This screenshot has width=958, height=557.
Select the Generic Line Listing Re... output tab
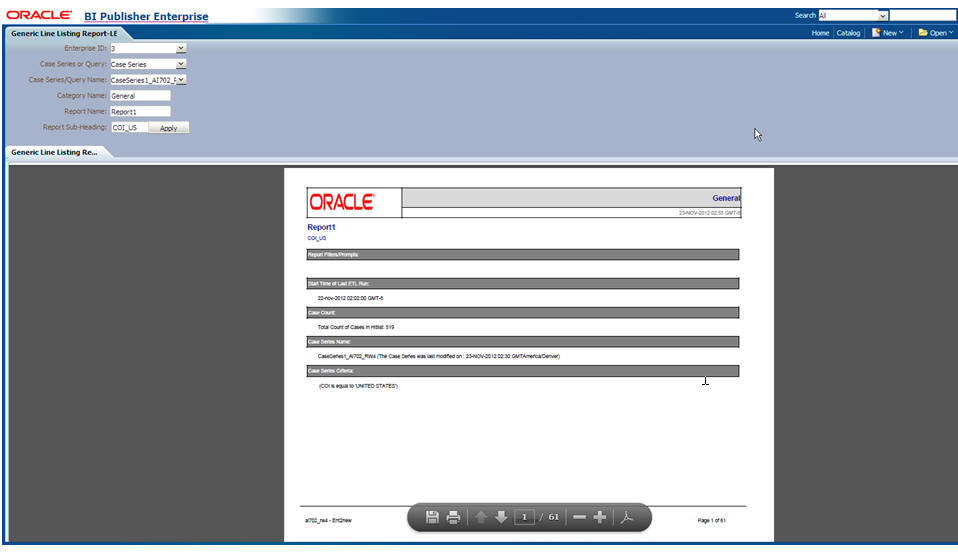54,152
